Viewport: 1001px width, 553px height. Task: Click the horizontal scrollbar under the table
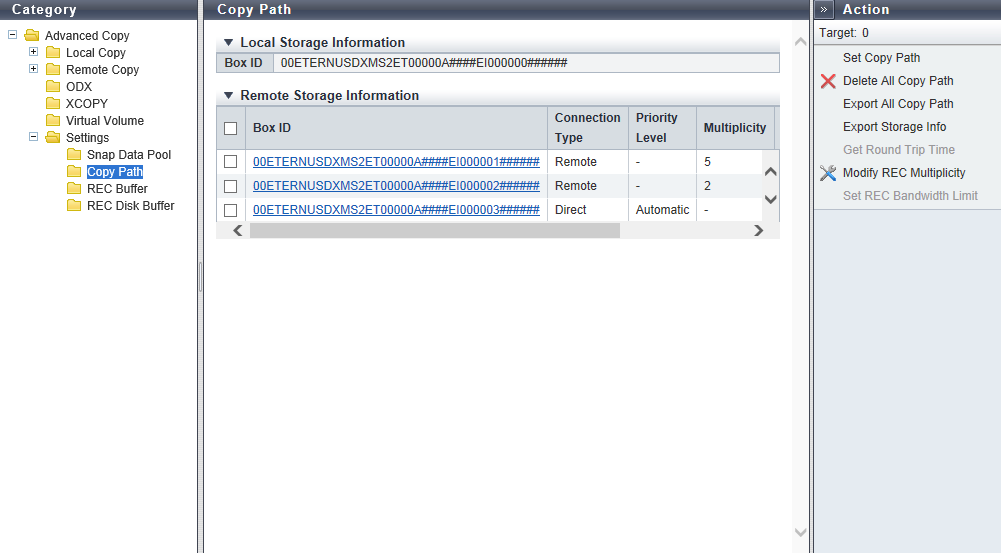[435, 230]
